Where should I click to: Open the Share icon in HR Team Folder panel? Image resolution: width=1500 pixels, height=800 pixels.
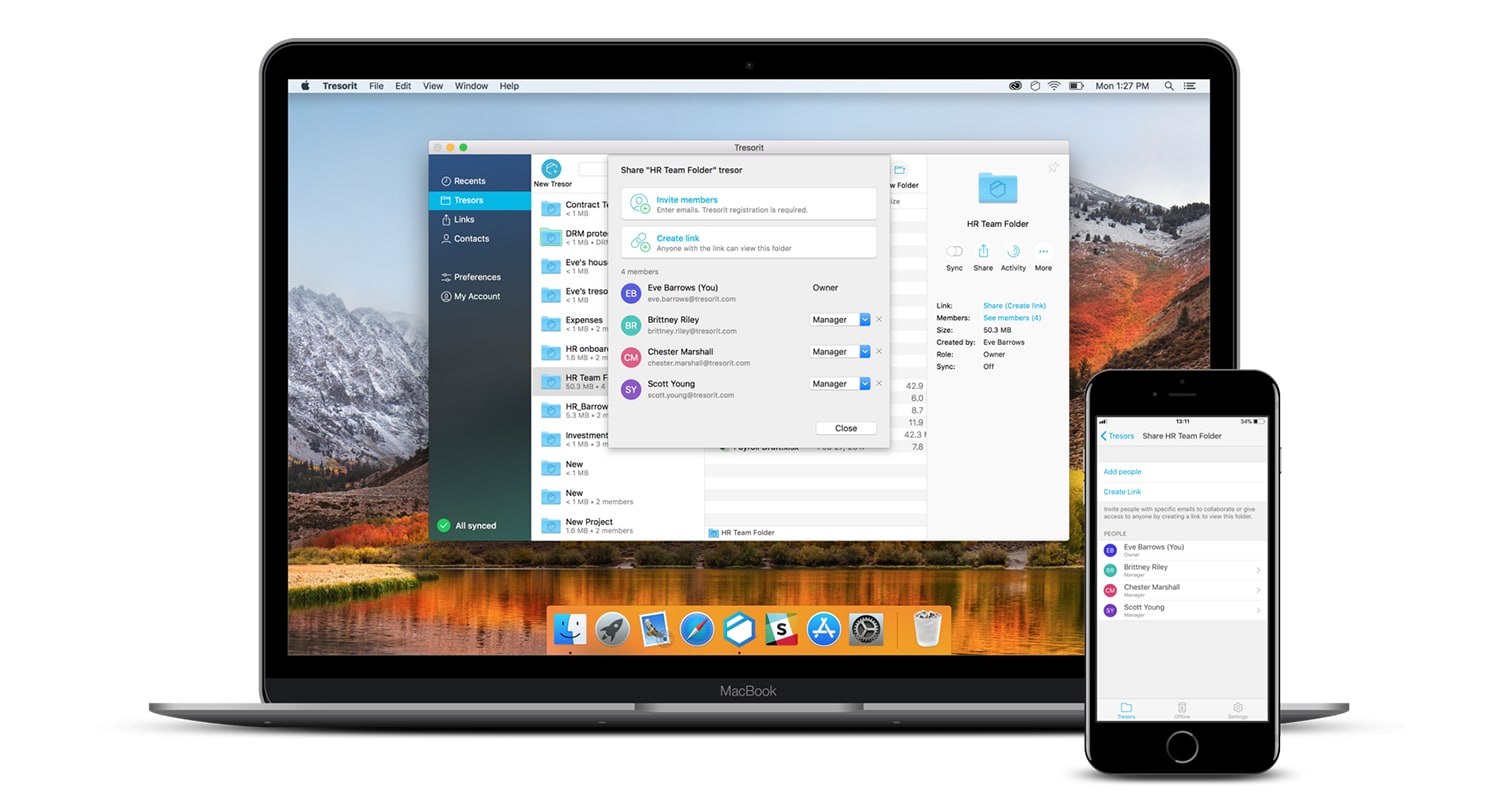pyautogui.click(x=983, y=252)
